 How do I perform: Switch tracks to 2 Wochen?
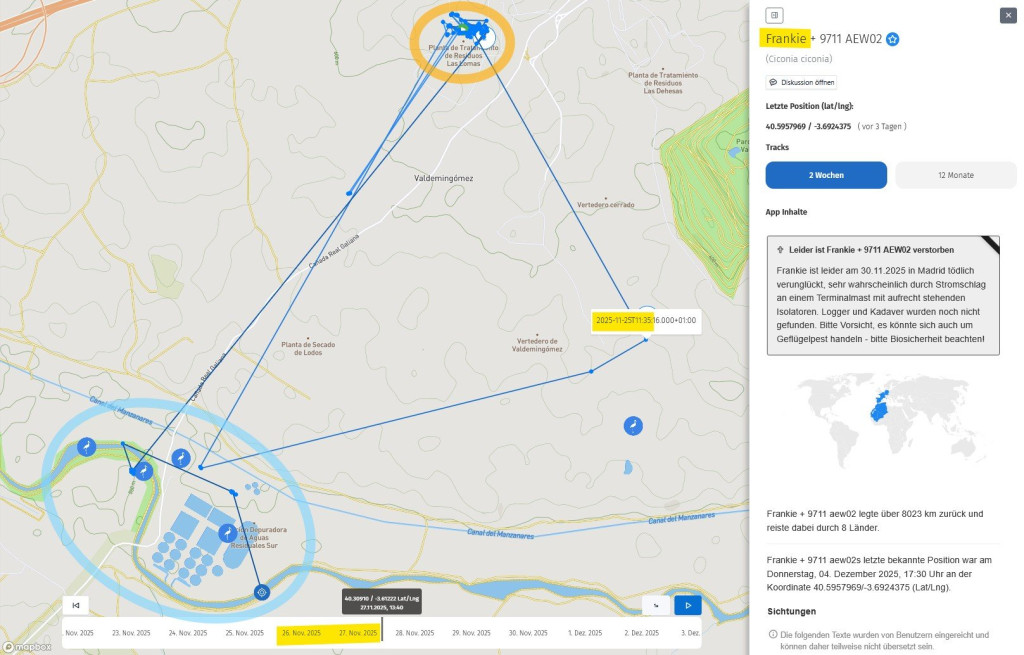tap(826, 175)
